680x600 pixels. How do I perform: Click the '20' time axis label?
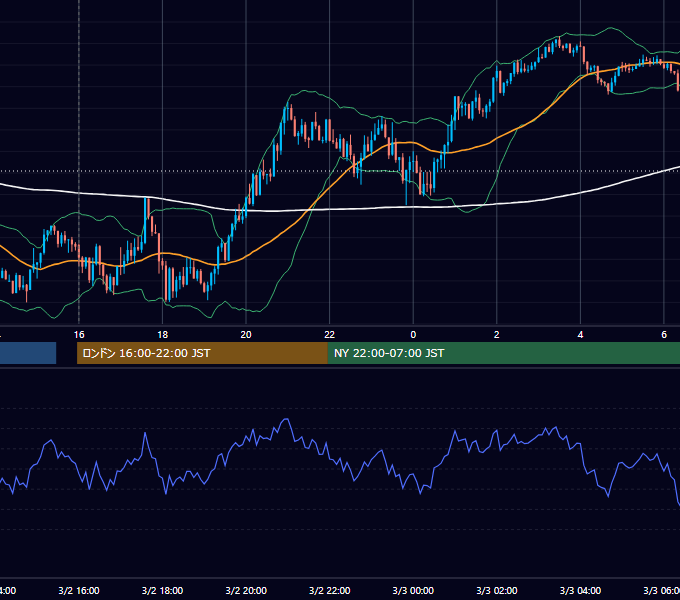coord(246,335)
